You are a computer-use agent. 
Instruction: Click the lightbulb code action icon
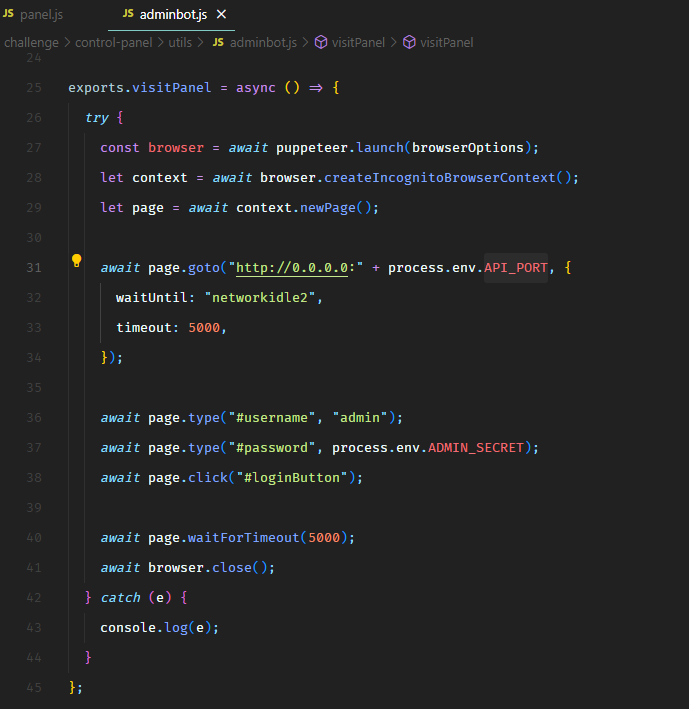point(76,261)
